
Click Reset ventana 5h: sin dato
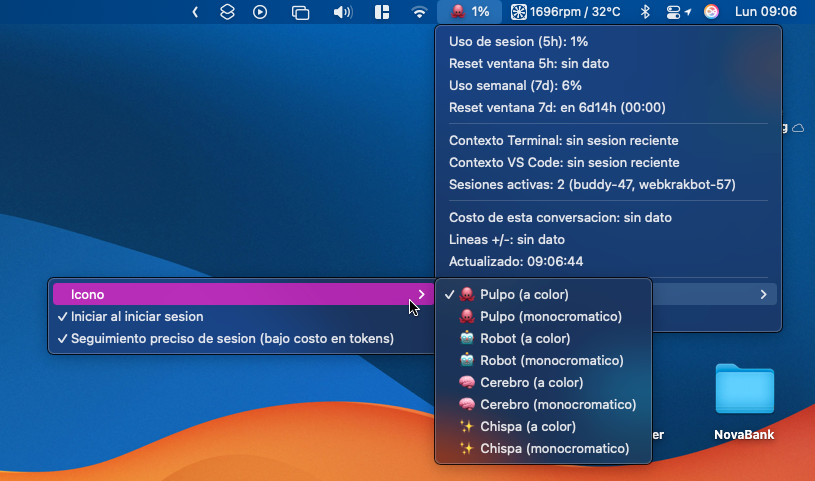(529, 63)
